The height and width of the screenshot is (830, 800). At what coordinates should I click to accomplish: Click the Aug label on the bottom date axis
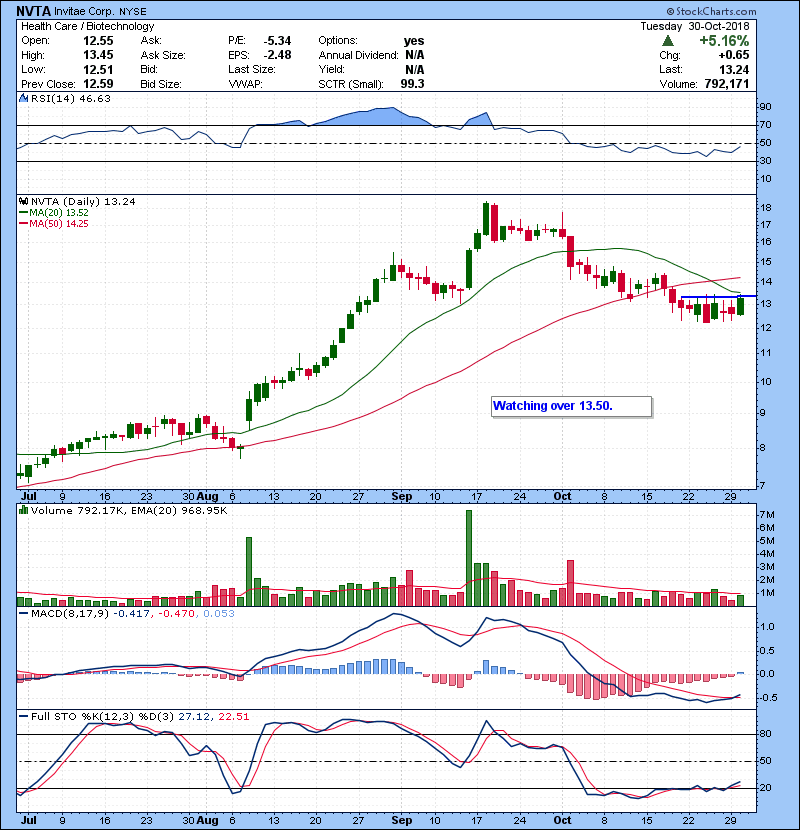tap(208, 820)
